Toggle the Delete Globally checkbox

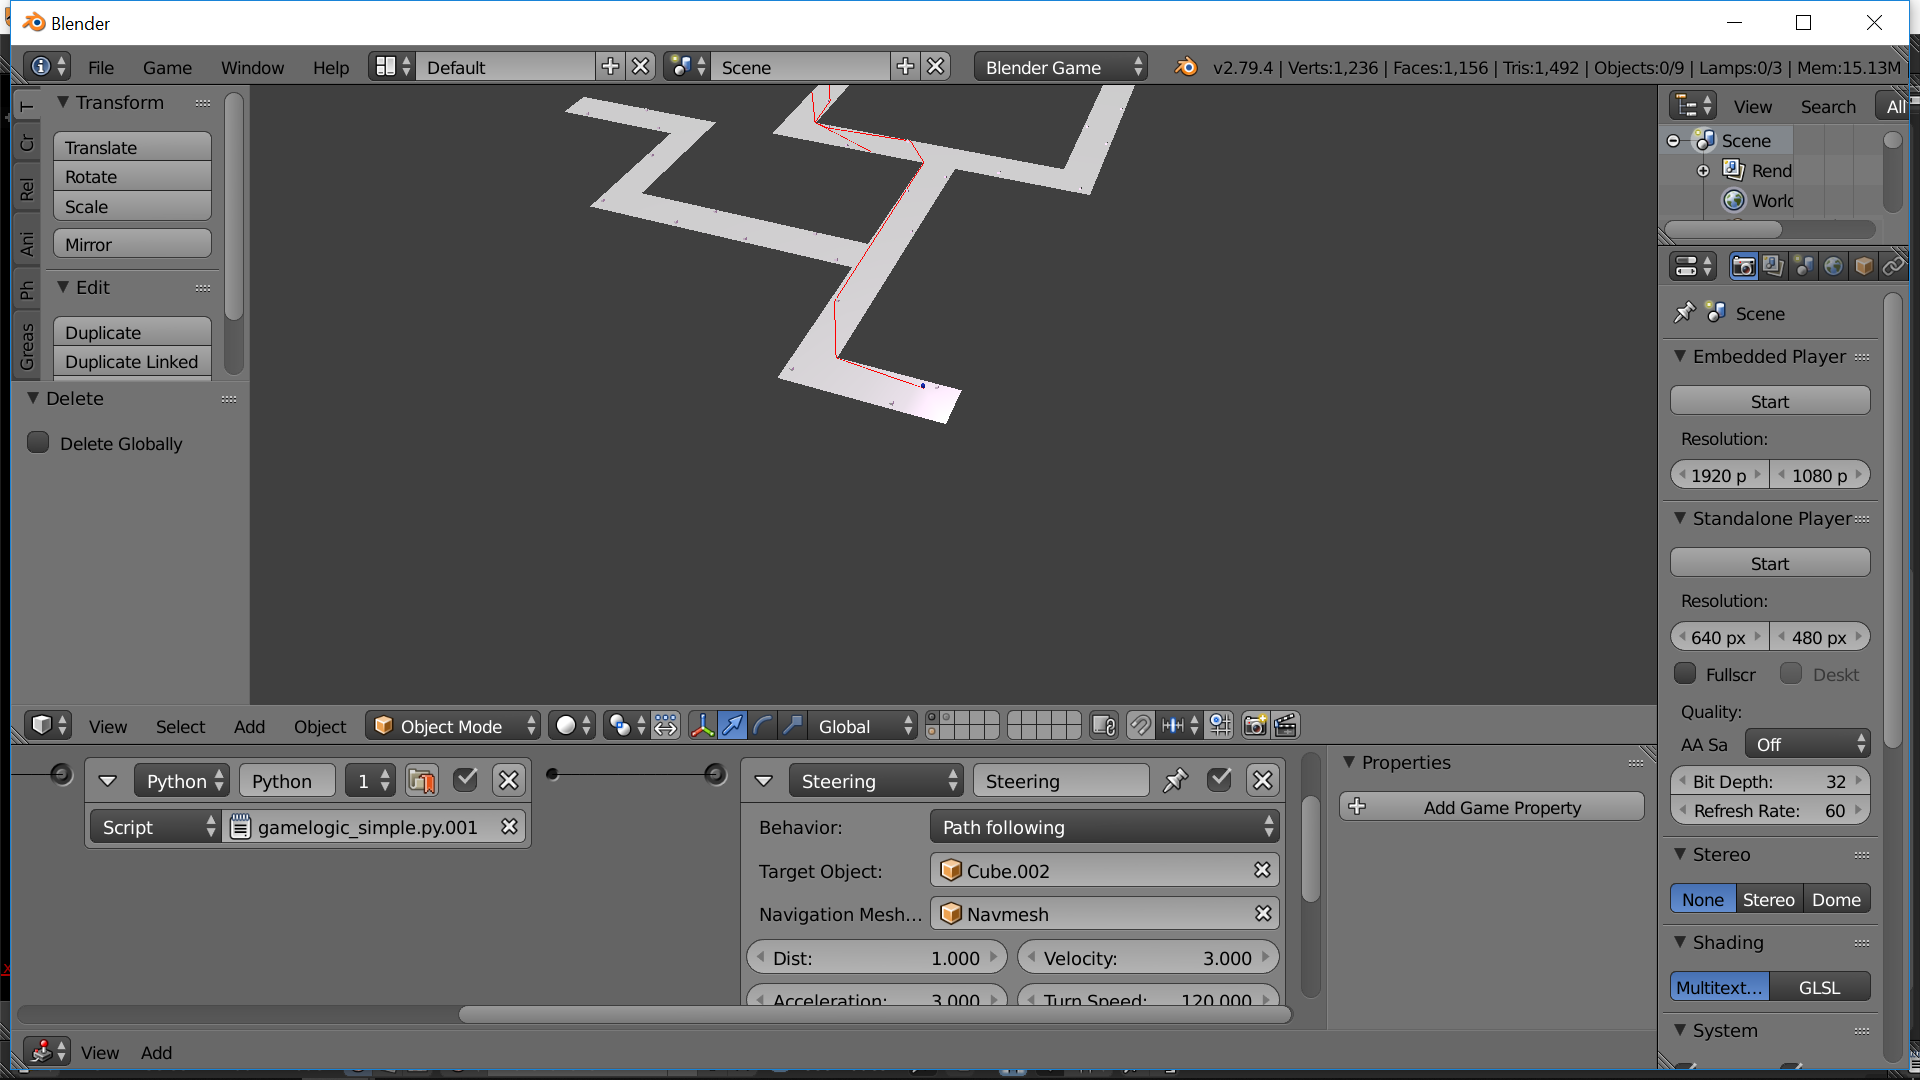click(x=37, y=442)
